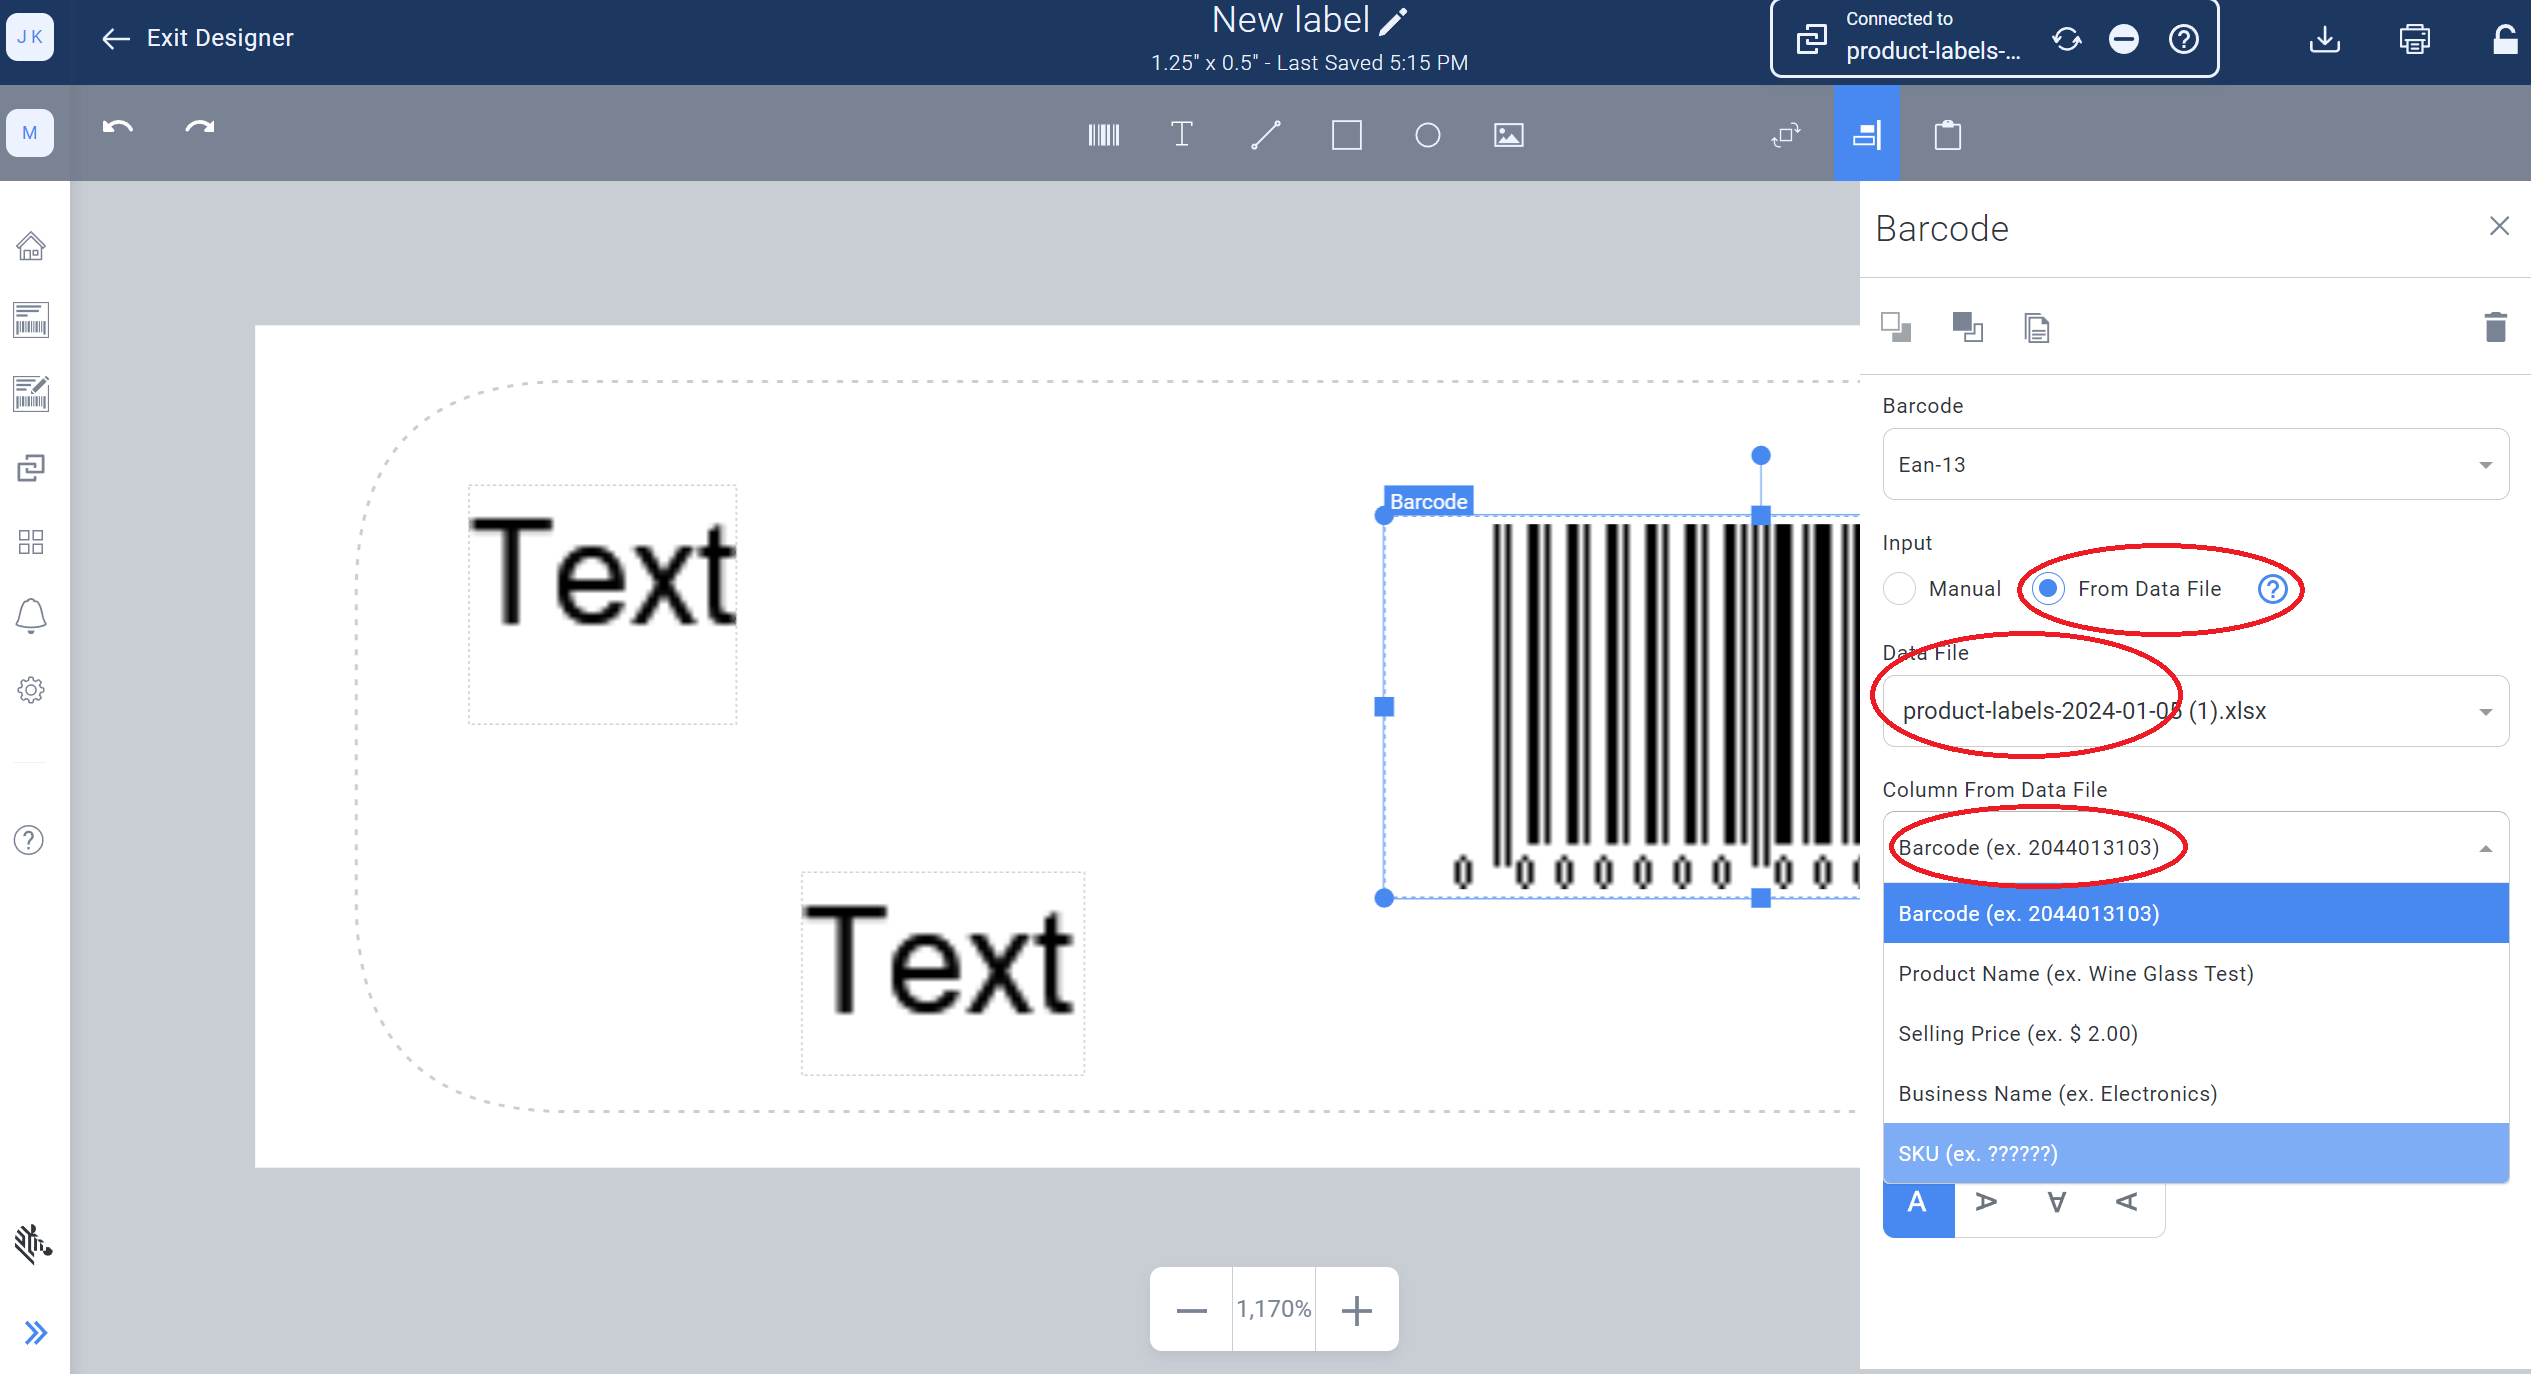Screen dimensions: 2531x1374
Task: Choose Product Name column option
Action: pos(2195,973)
